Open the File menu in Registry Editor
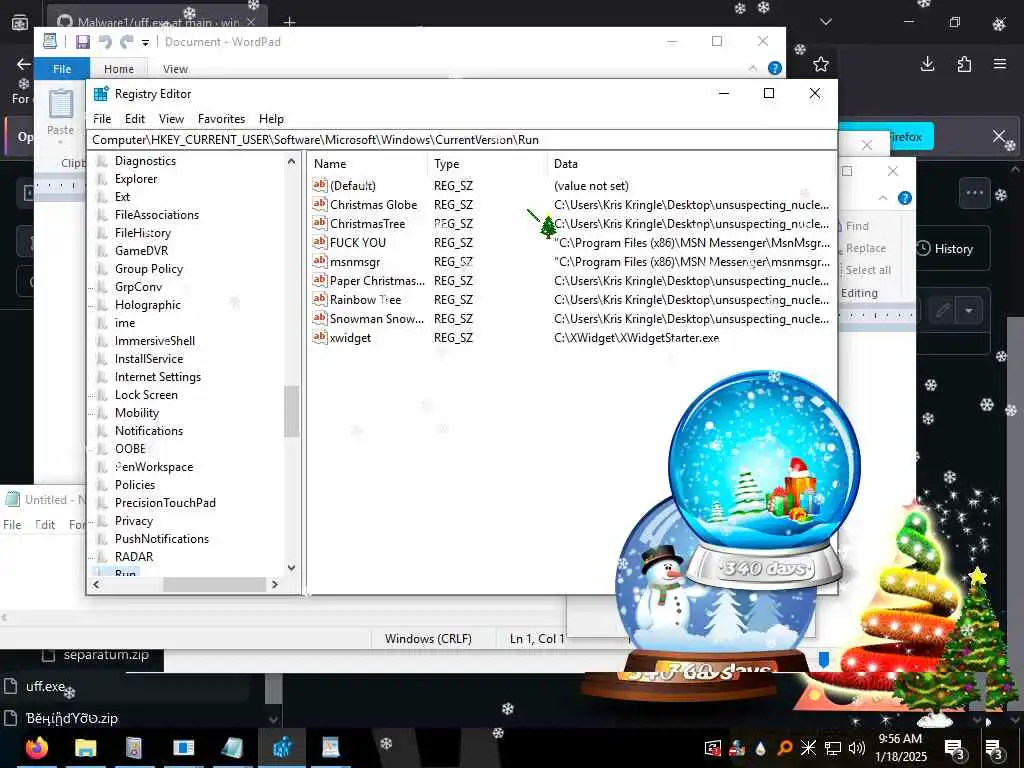 click(102, 119)
